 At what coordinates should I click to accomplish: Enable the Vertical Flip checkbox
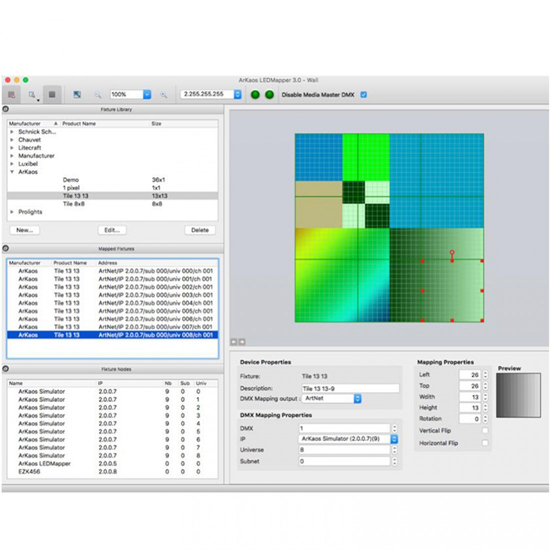[x=485, y=430]
